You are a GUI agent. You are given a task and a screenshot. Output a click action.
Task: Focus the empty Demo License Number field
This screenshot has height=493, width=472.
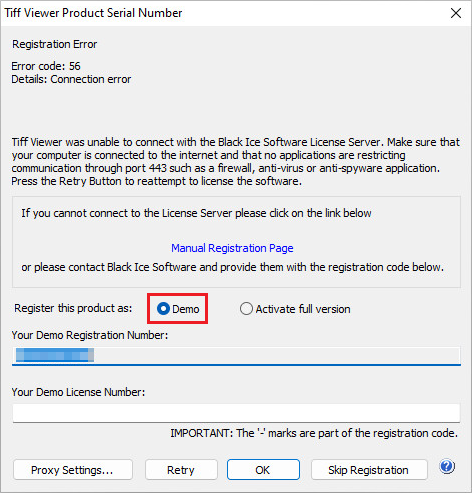pyautogui.click(x=236, y=413)
